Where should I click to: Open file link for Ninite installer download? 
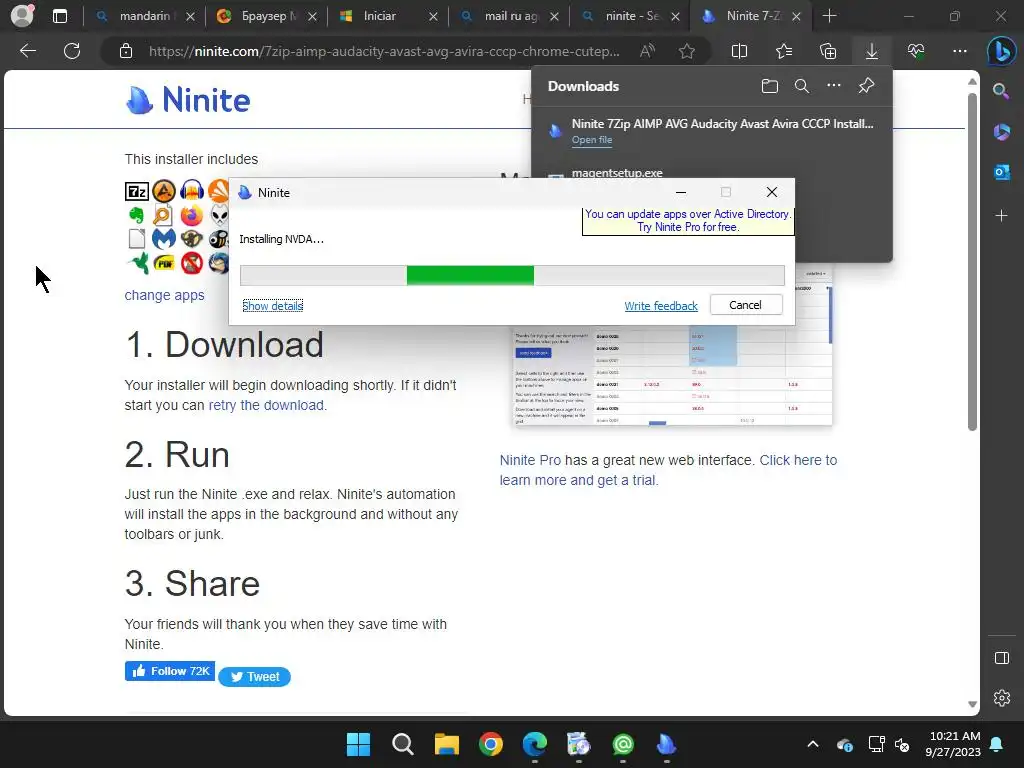click(x=592, y=140)
